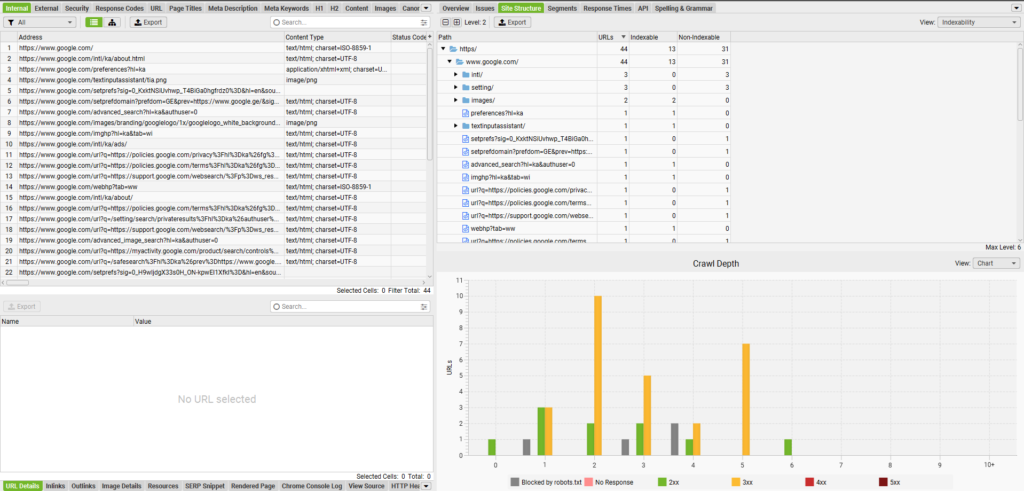Open the Chrome Console Log tab

click(x=312, y=486)
